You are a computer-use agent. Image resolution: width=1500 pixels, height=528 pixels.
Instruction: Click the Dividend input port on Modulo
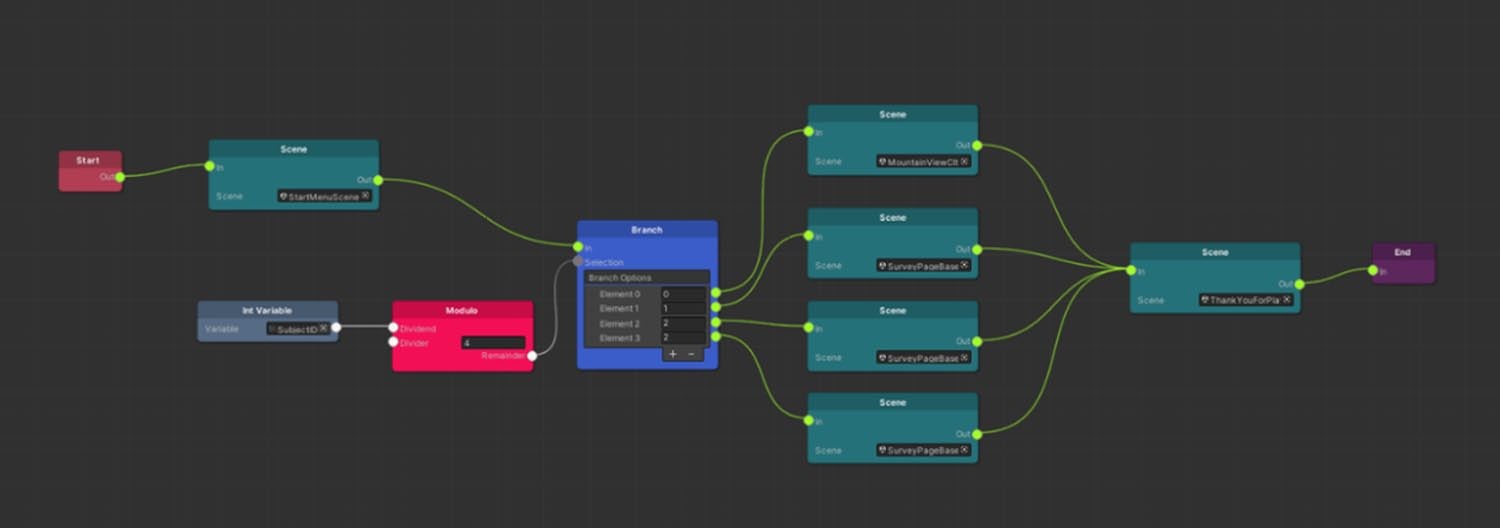pyautogui.click(x=393, y=327)
